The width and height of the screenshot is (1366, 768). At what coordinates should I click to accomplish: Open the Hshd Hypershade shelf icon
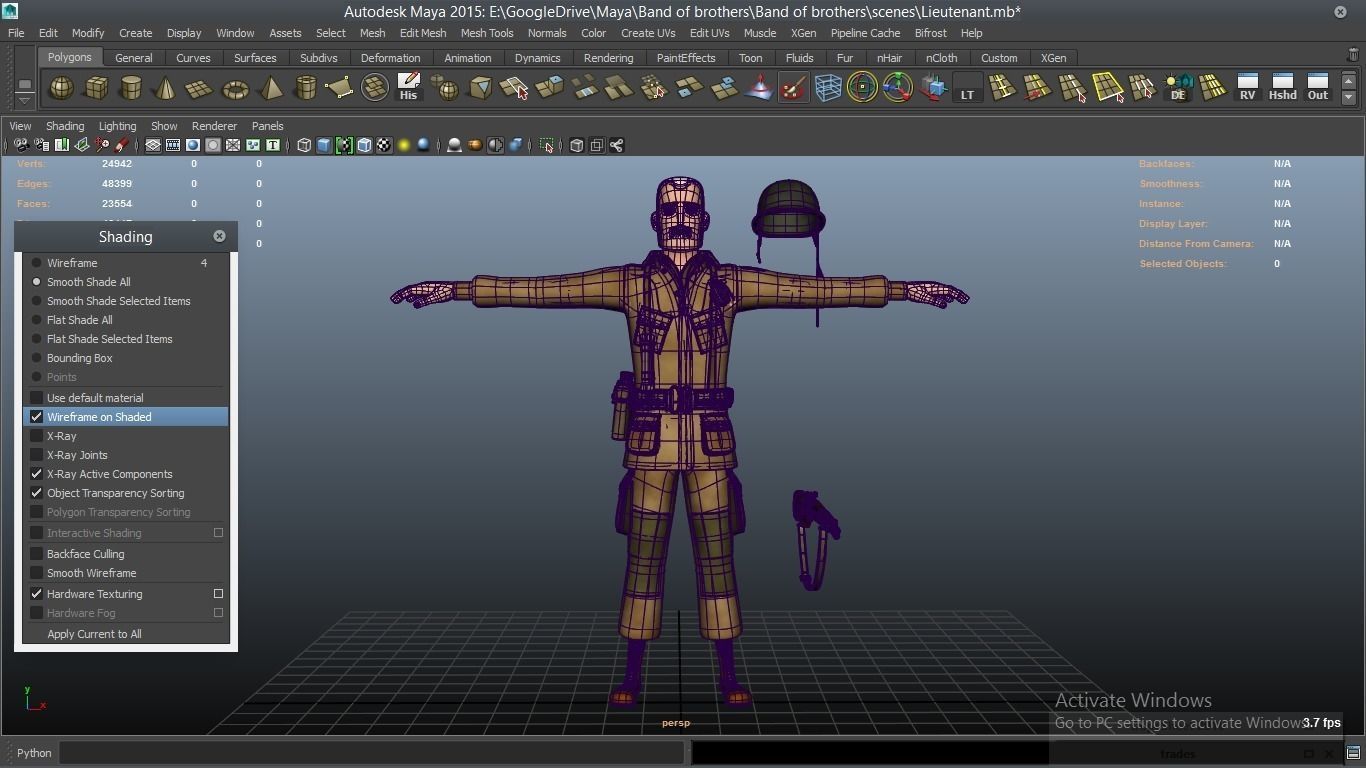pyautogui.click(x=1282, y=88)
